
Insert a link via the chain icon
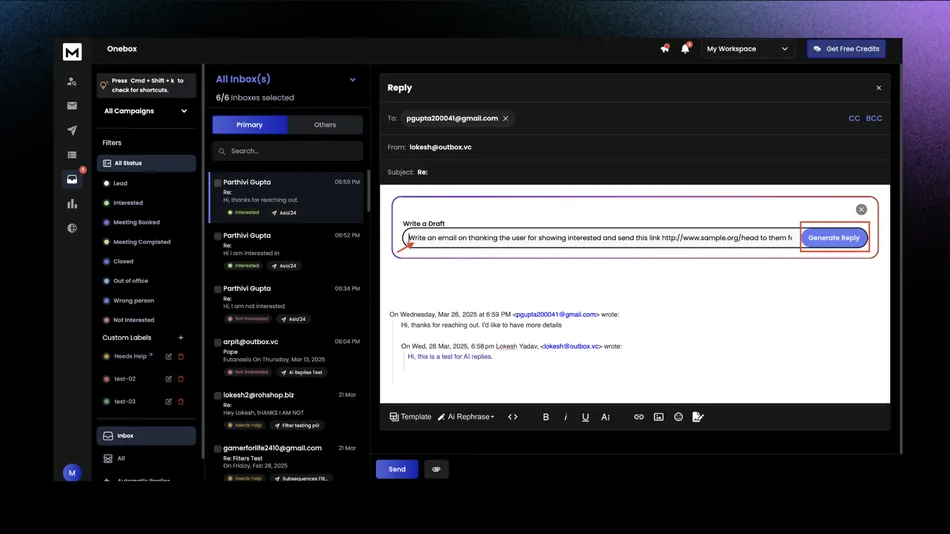tap(639, 417)
